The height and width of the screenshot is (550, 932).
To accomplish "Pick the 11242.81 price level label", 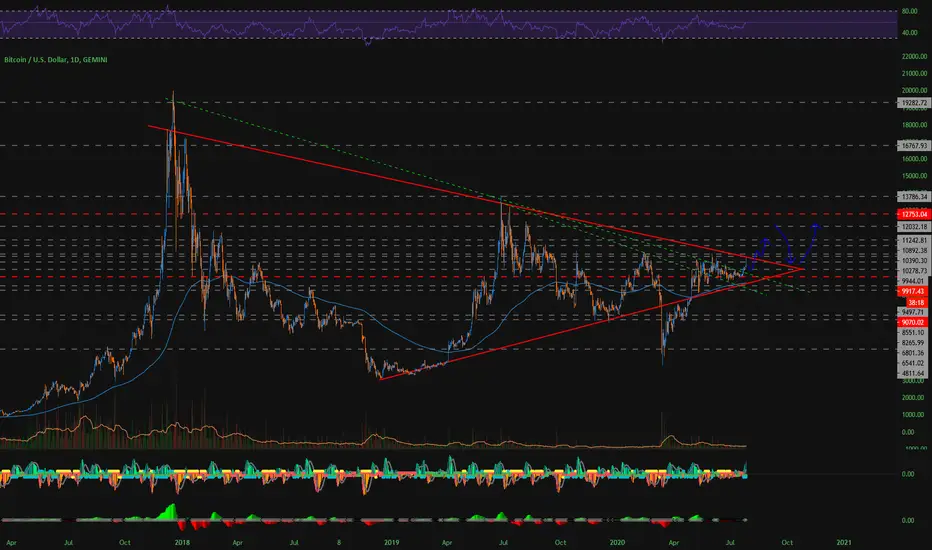I will [x=914, y=240].
